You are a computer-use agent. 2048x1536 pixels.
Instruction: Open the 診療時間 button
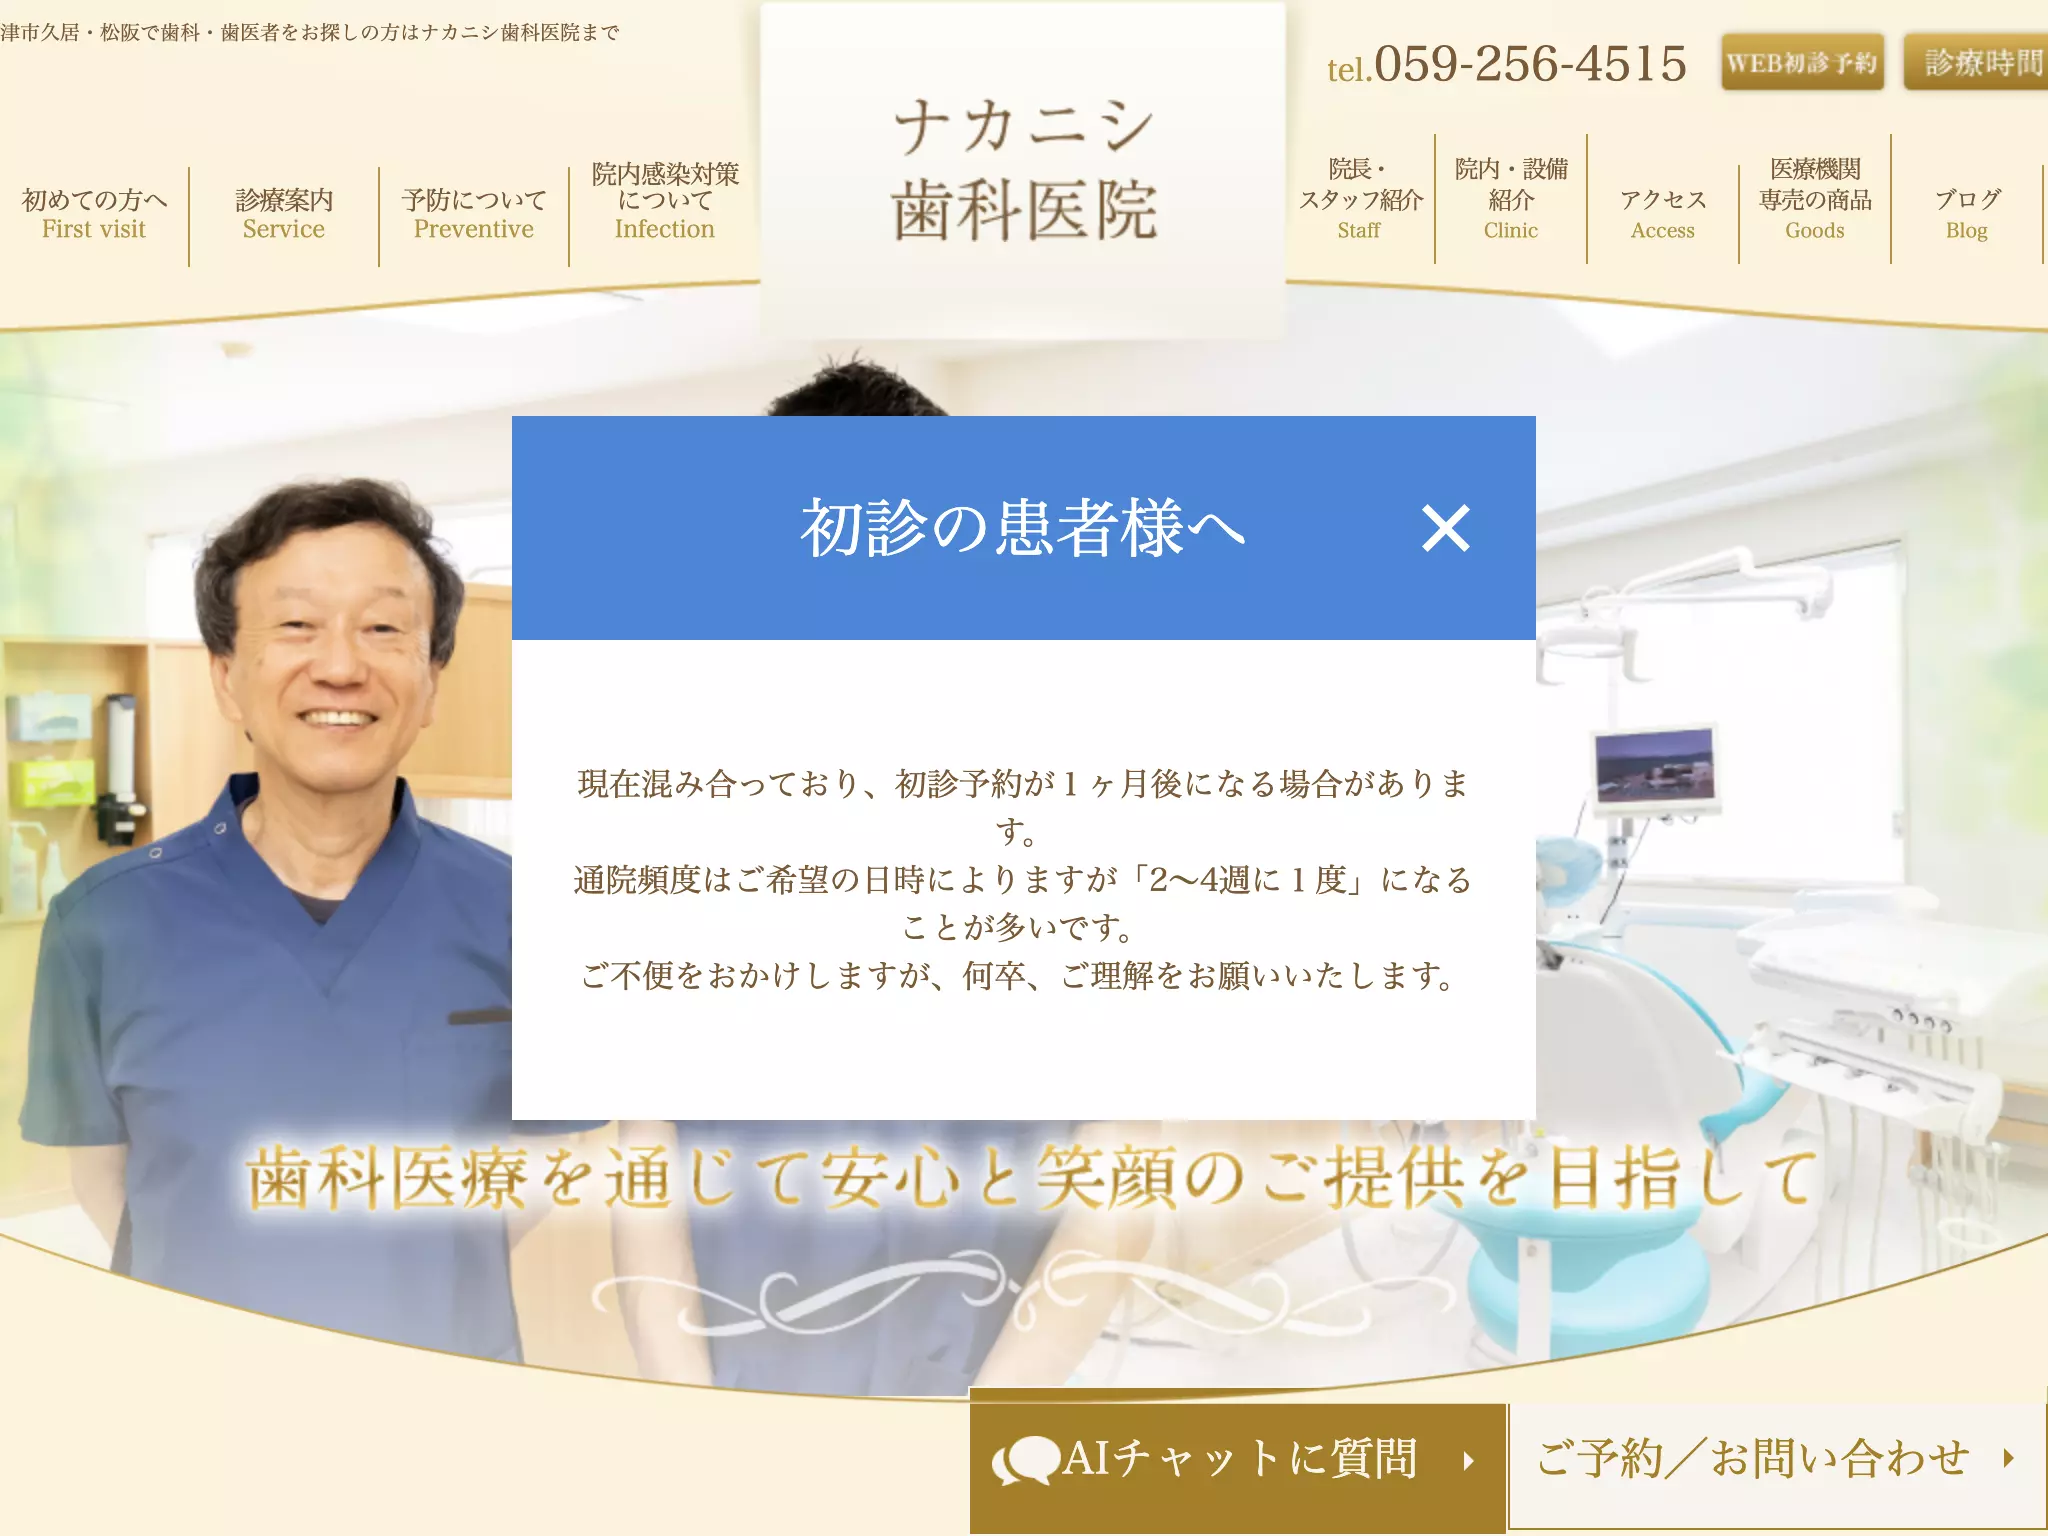pos(1977,62)
